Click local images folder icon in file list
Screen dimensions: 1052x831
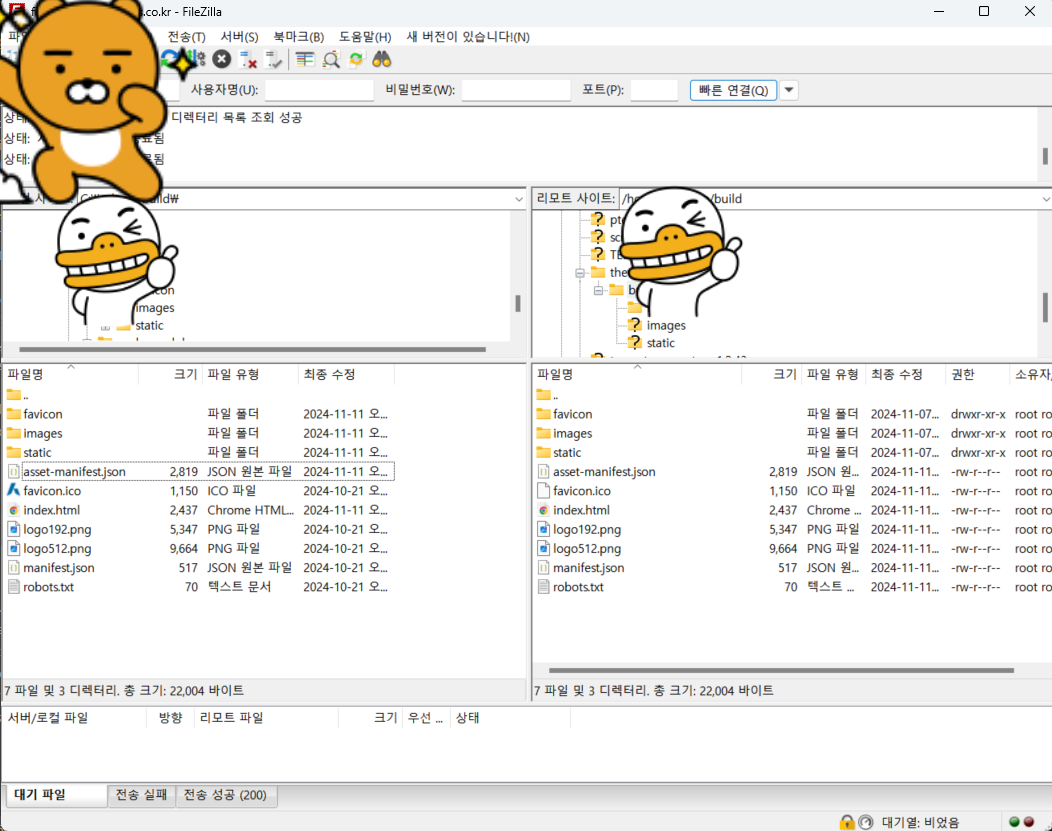click(x=13, y=433)
